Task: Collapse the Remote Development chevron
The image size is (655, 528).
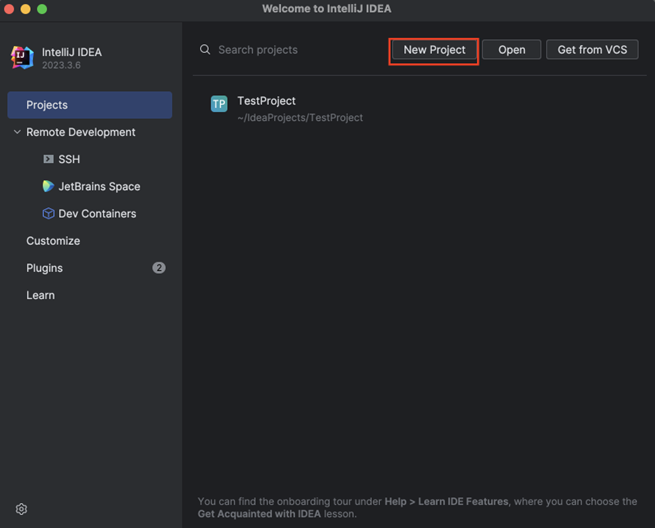Action: point(17,132)
